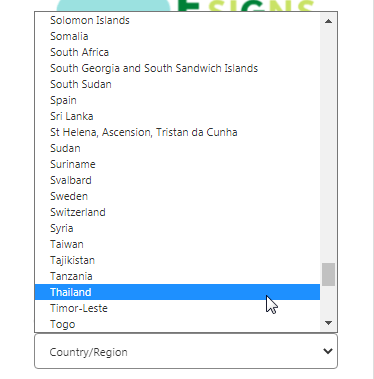The image size is (374, 379).
Task: Pick Timor-Leste from the dropdown
Action: [x=177, y=308]
